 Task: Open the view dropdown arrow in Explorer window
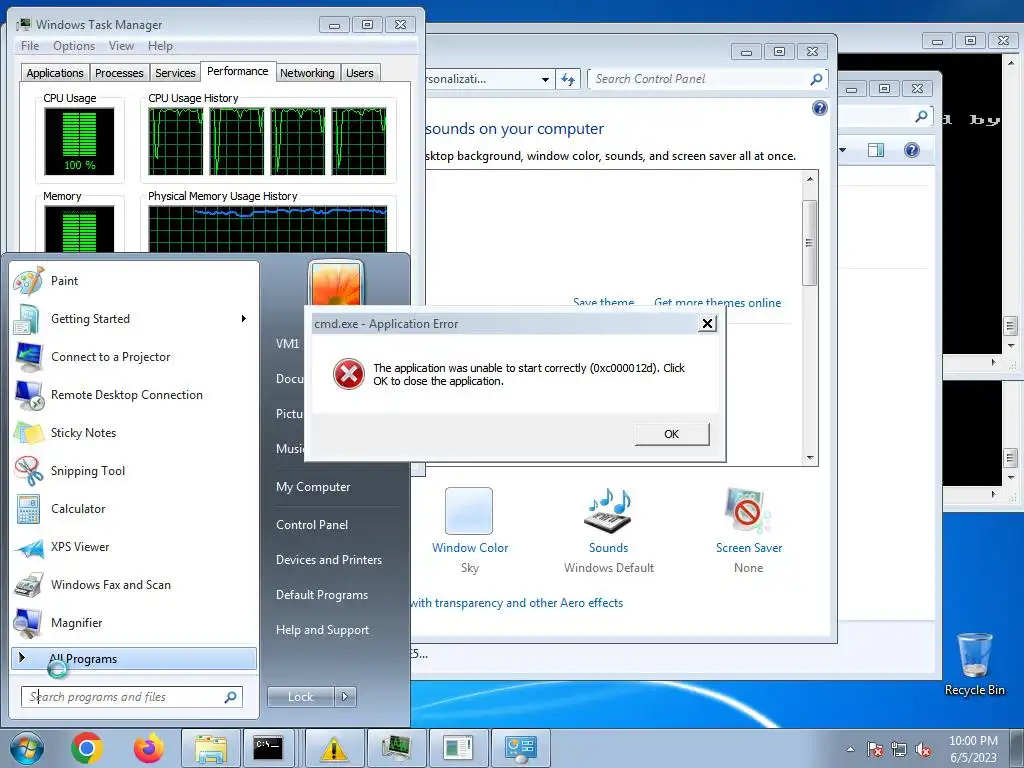(x=842, y=150)
